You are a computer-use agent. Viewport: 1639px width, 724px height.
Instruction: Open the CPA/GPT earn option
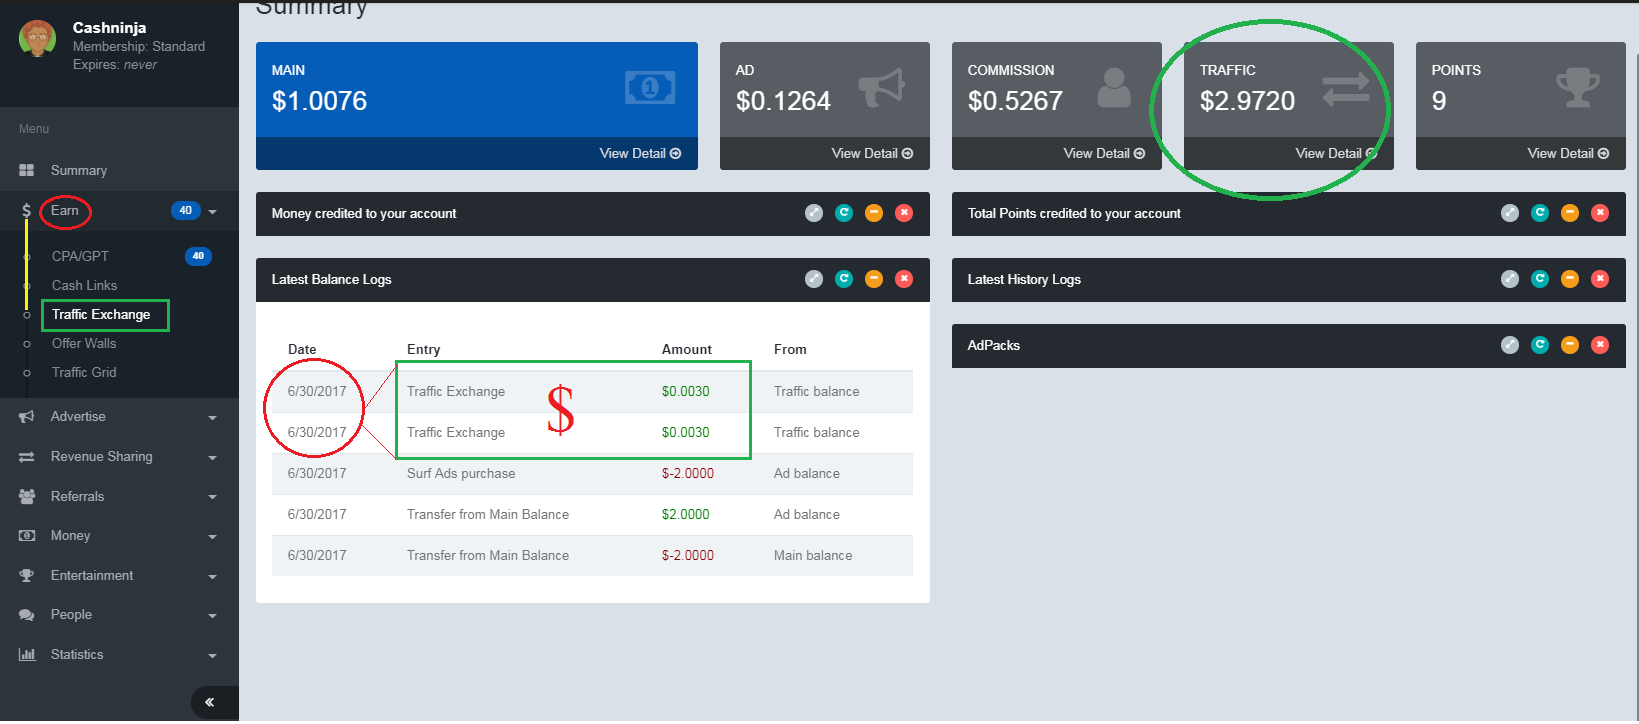tap(80, 256)
